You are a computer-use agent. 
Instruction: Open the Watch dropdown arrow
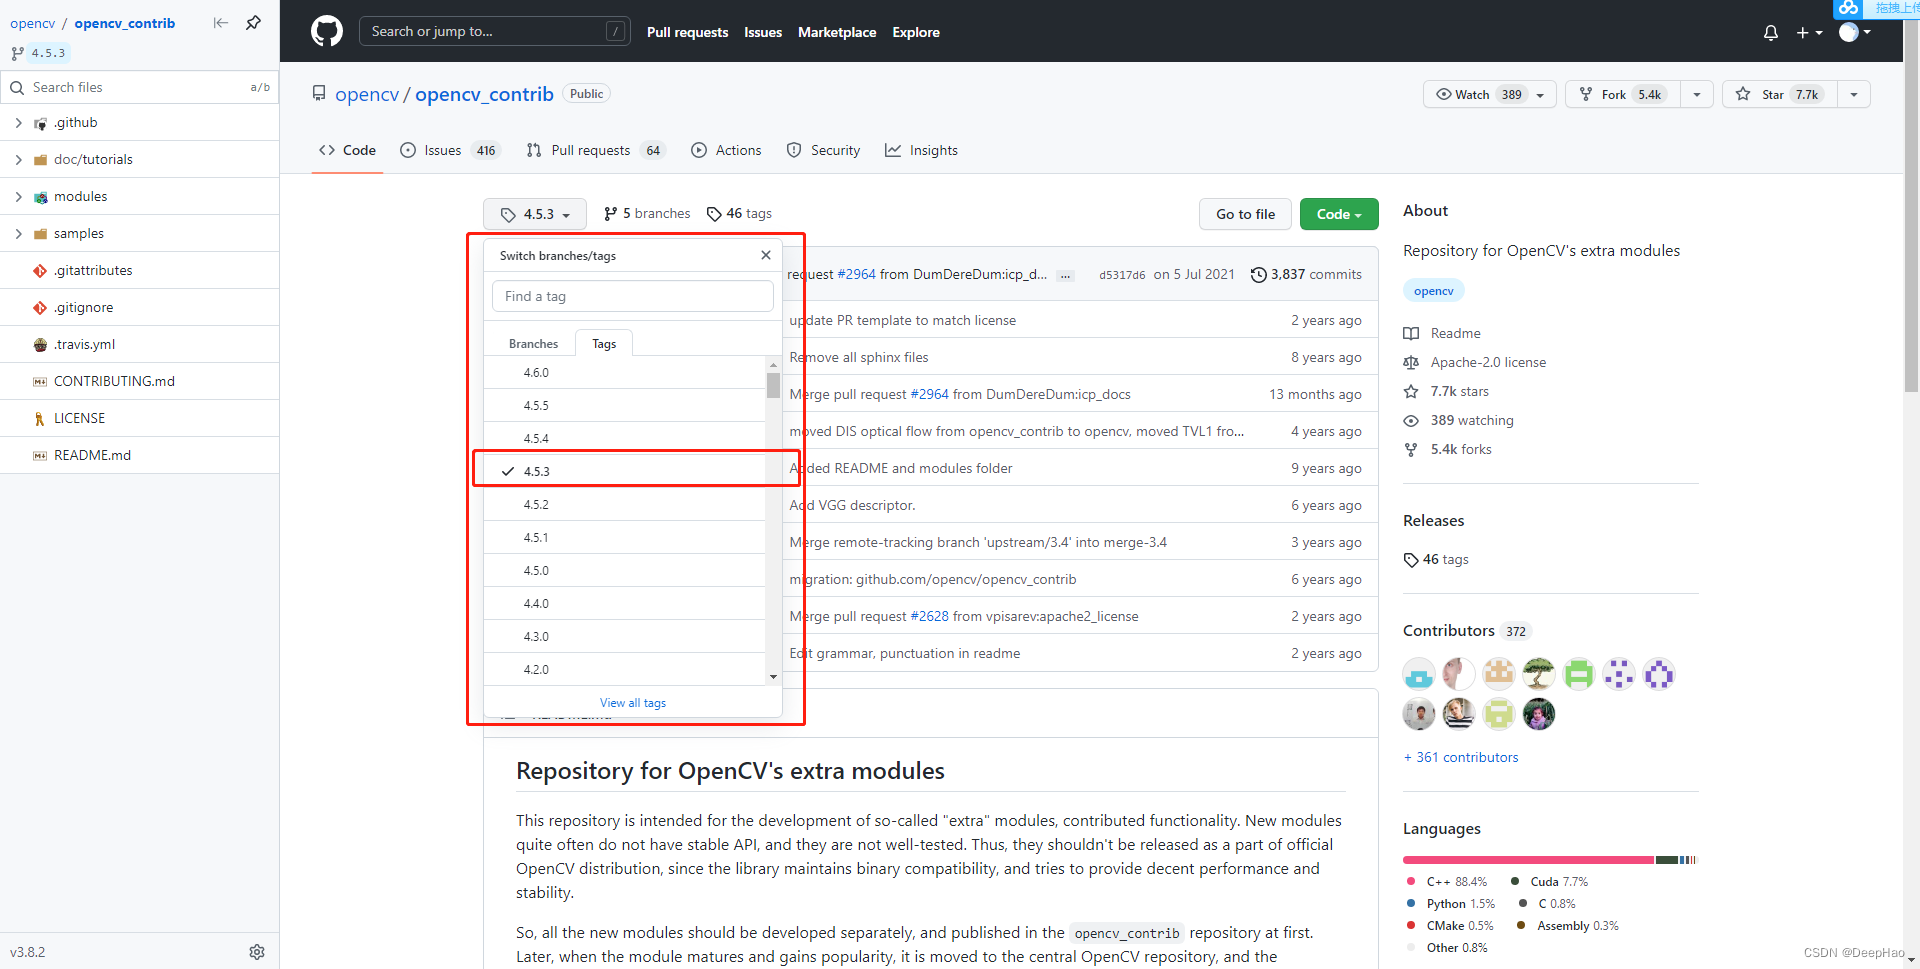point(1541,94)
